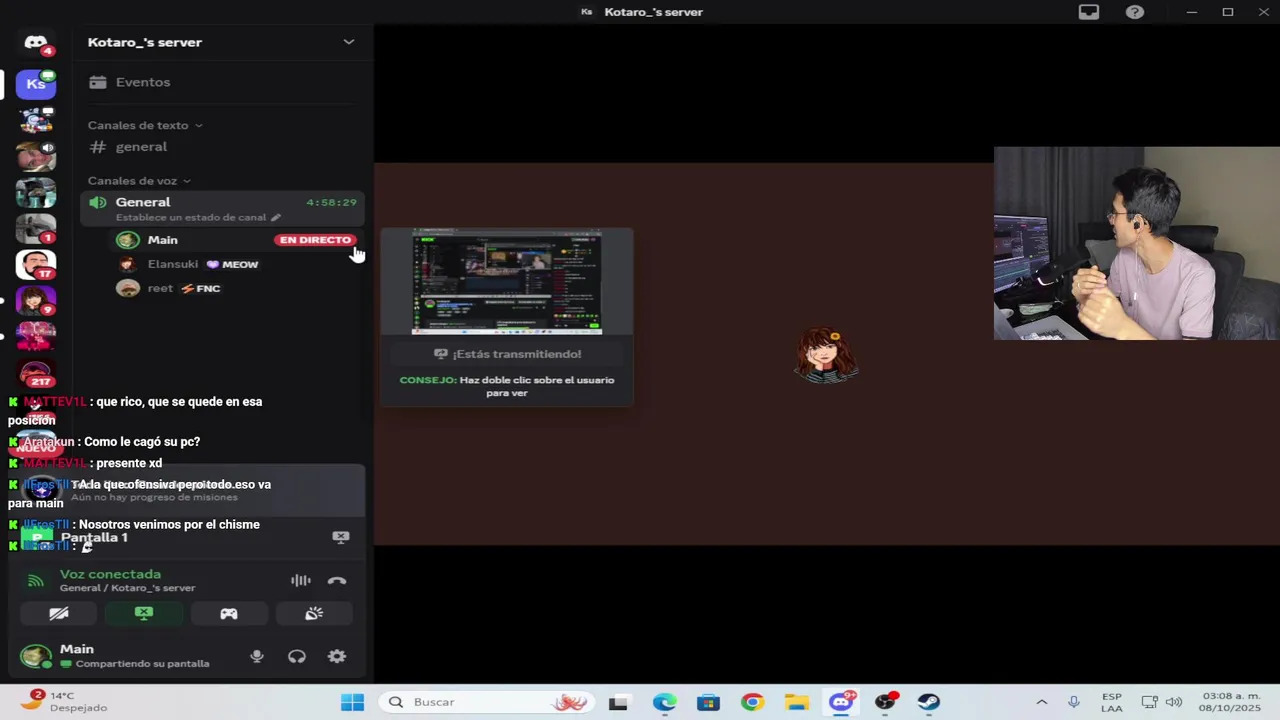Collapse the Canales de texto category

tap(145, 125)
